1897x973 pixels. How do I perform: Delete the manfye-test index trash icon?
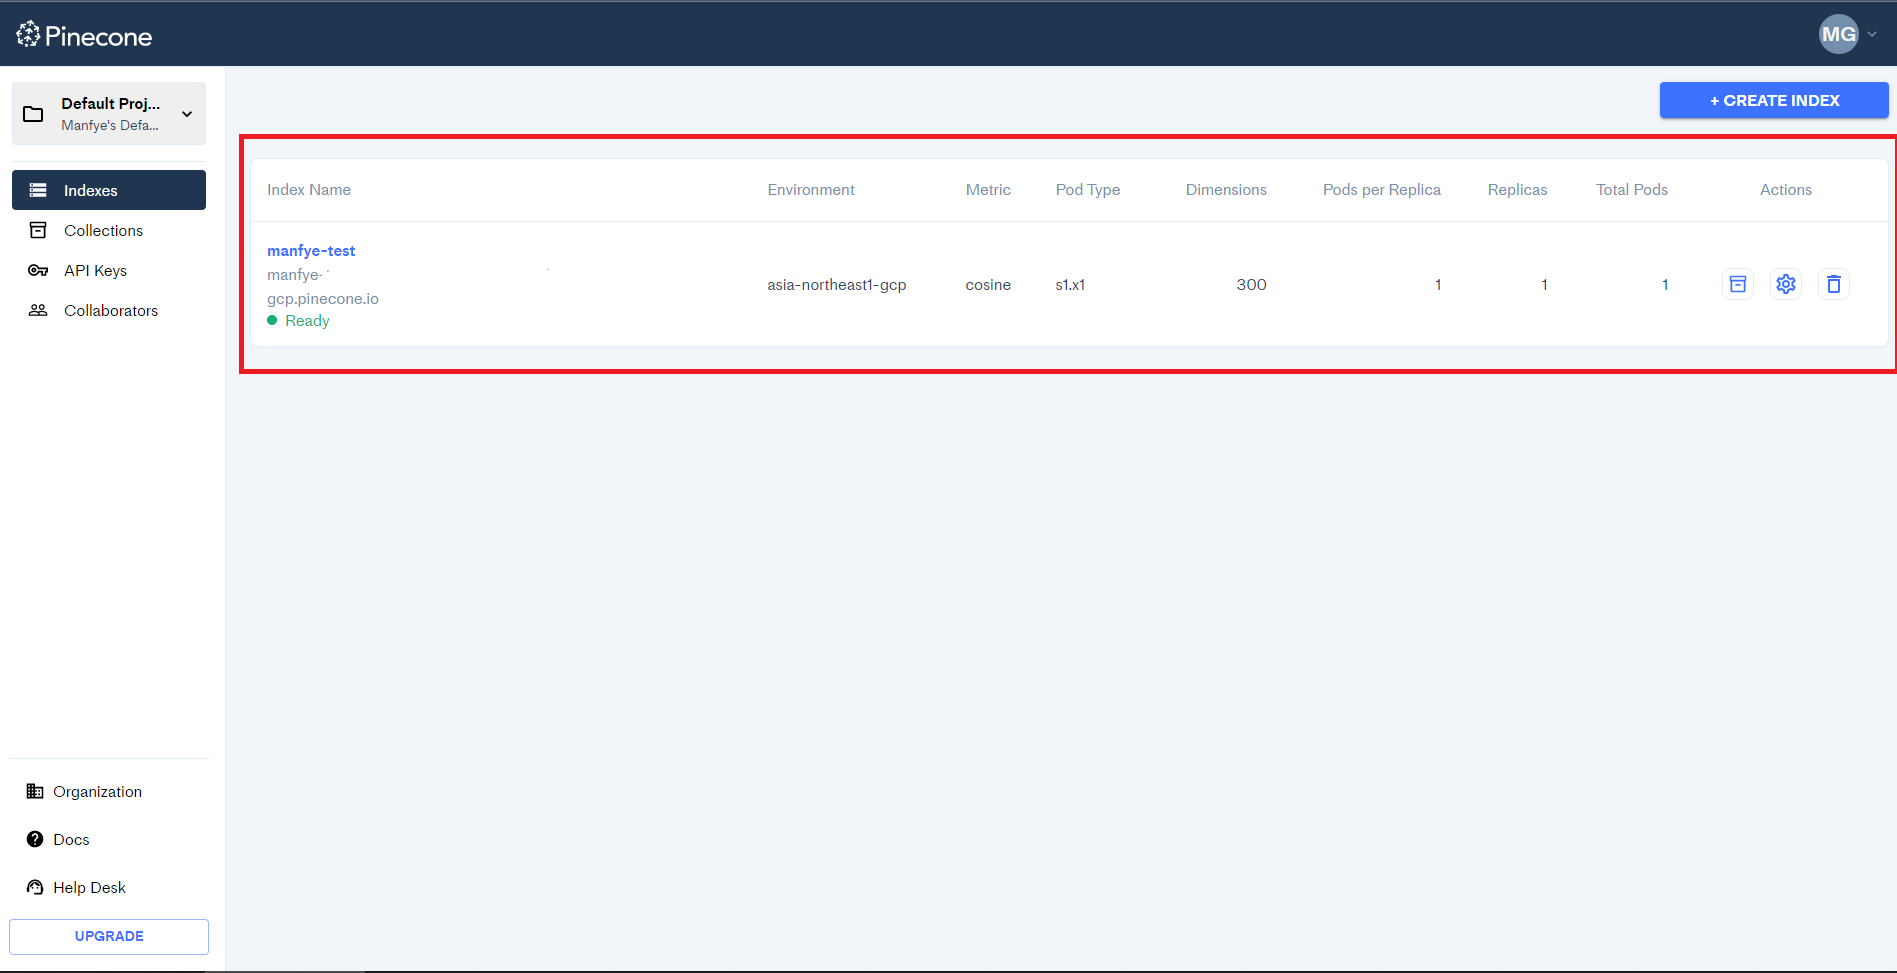1834,284
